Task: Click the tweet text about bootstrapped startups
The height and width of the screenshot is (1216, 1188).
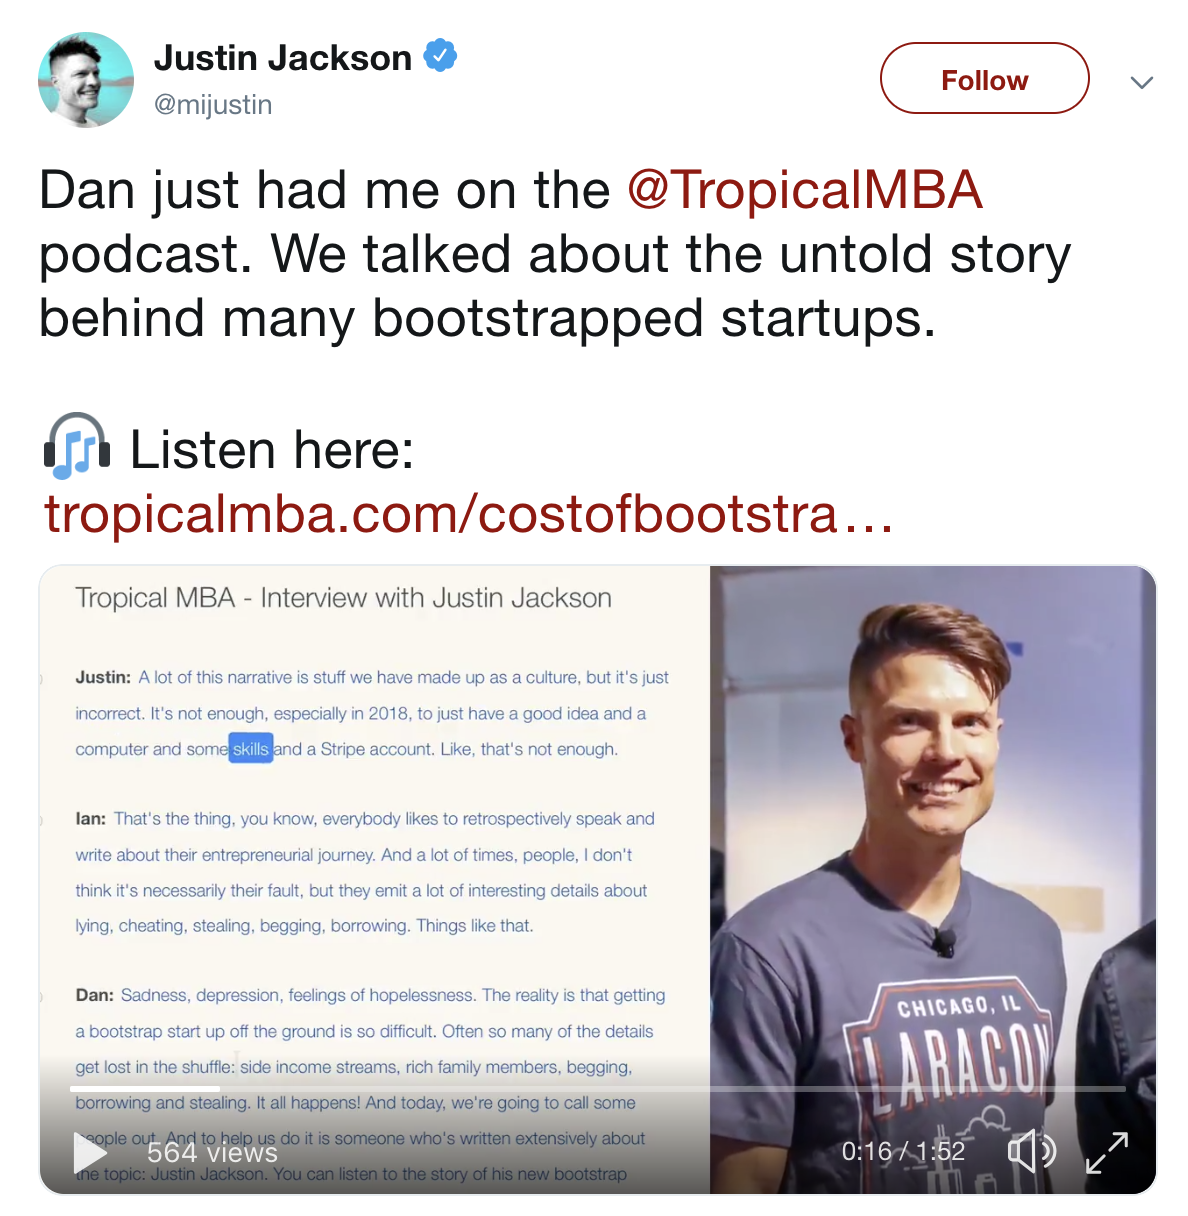Action: [555, 254]
